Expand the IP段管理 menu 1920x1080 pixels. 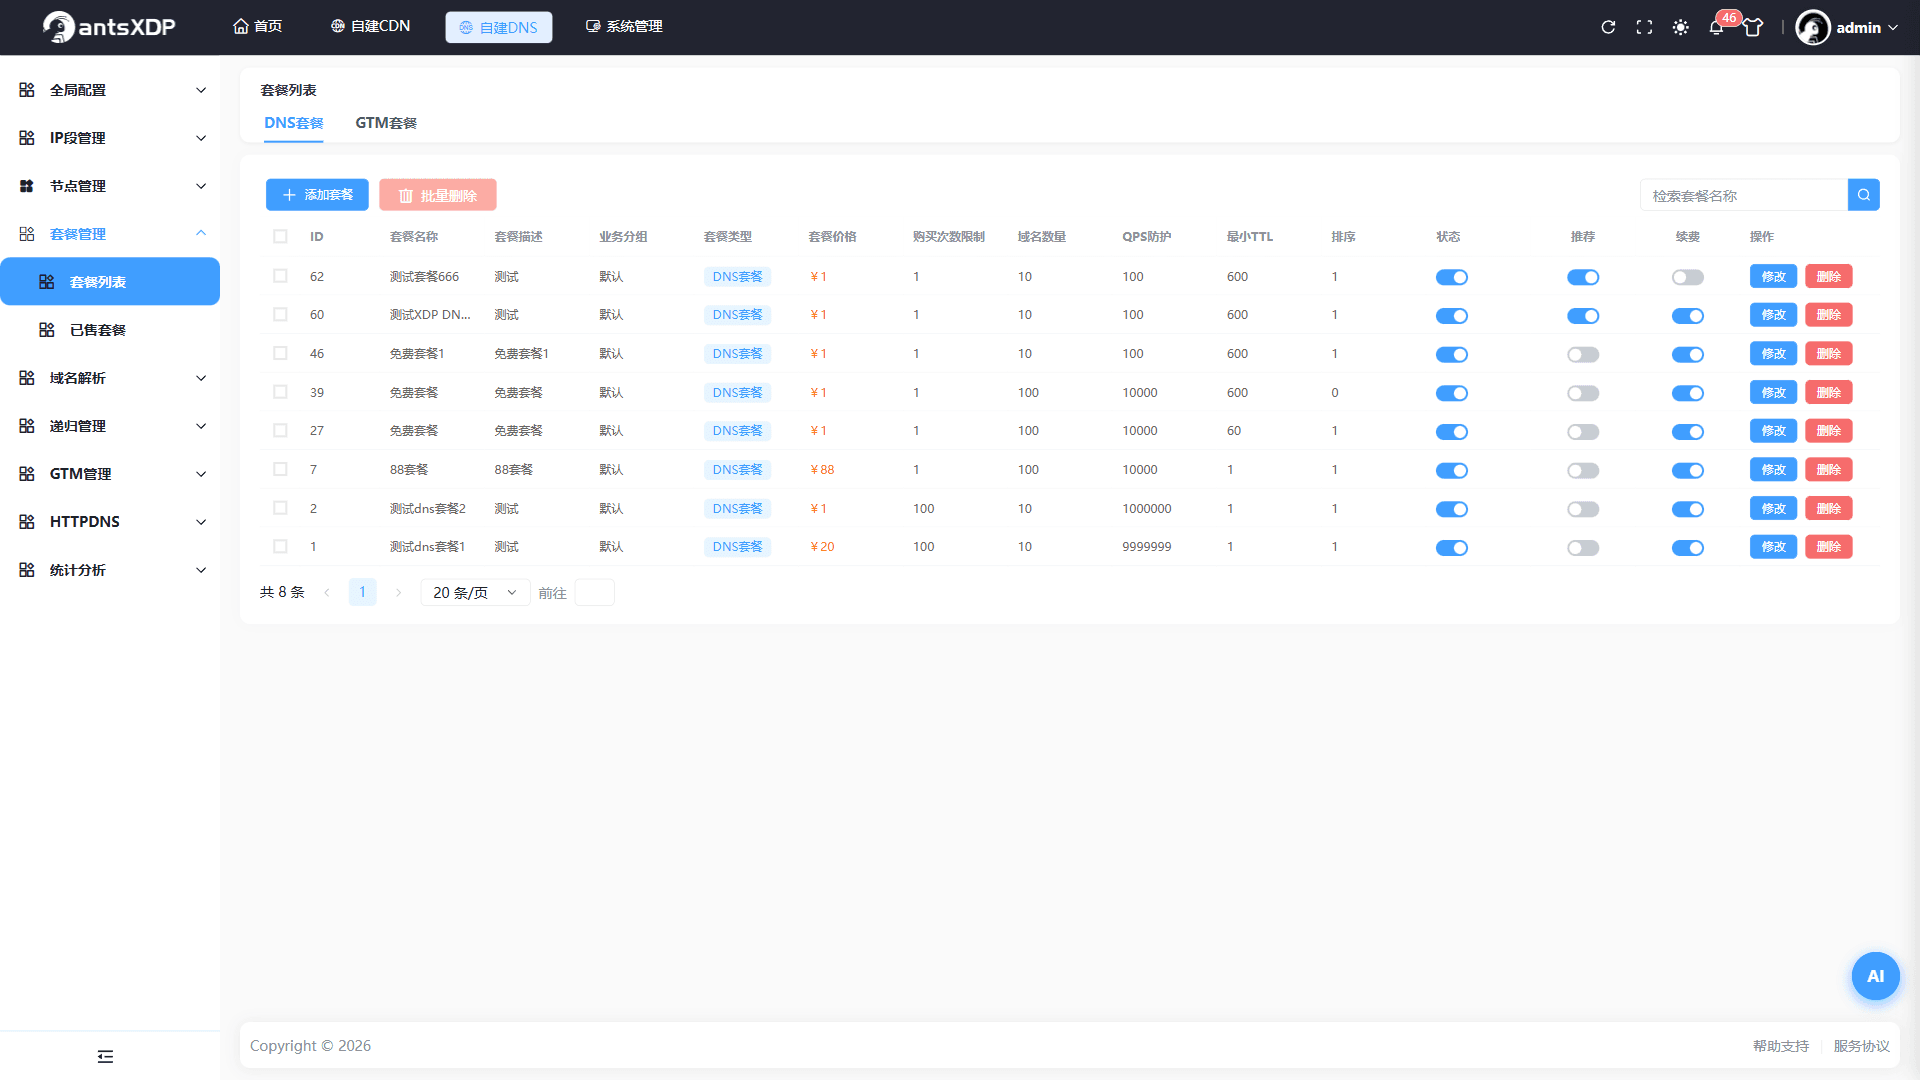tap(110, 138)
